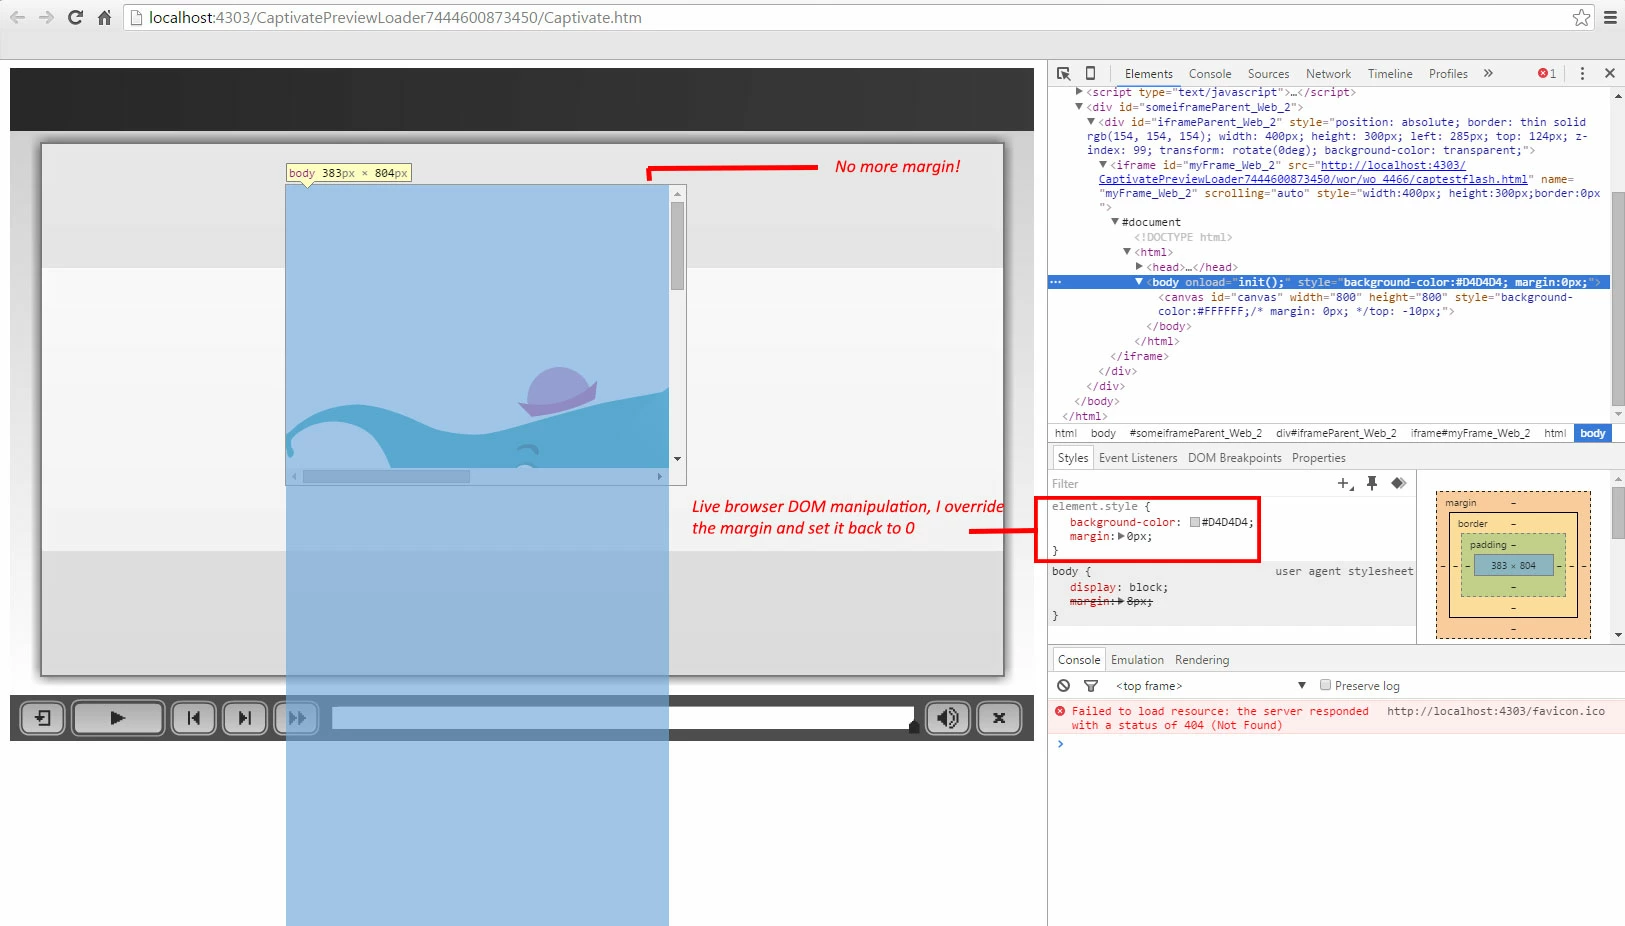Screen dimensions: 1625x926
Task: Open the Network tab
Action: coord(1328,74)
